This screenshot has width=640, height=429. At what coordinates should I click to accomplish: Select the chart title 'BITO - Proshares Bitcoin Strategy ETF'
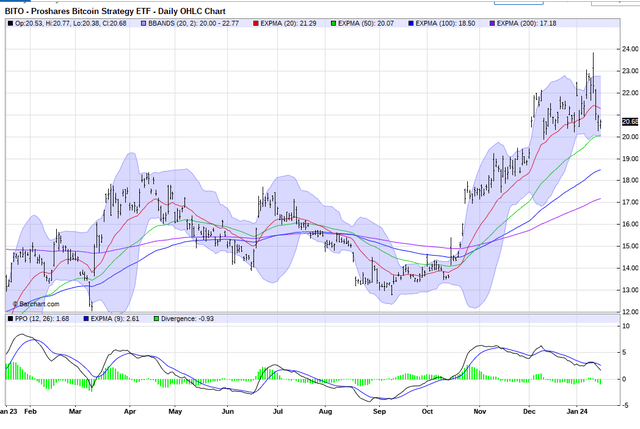(80, 11)
